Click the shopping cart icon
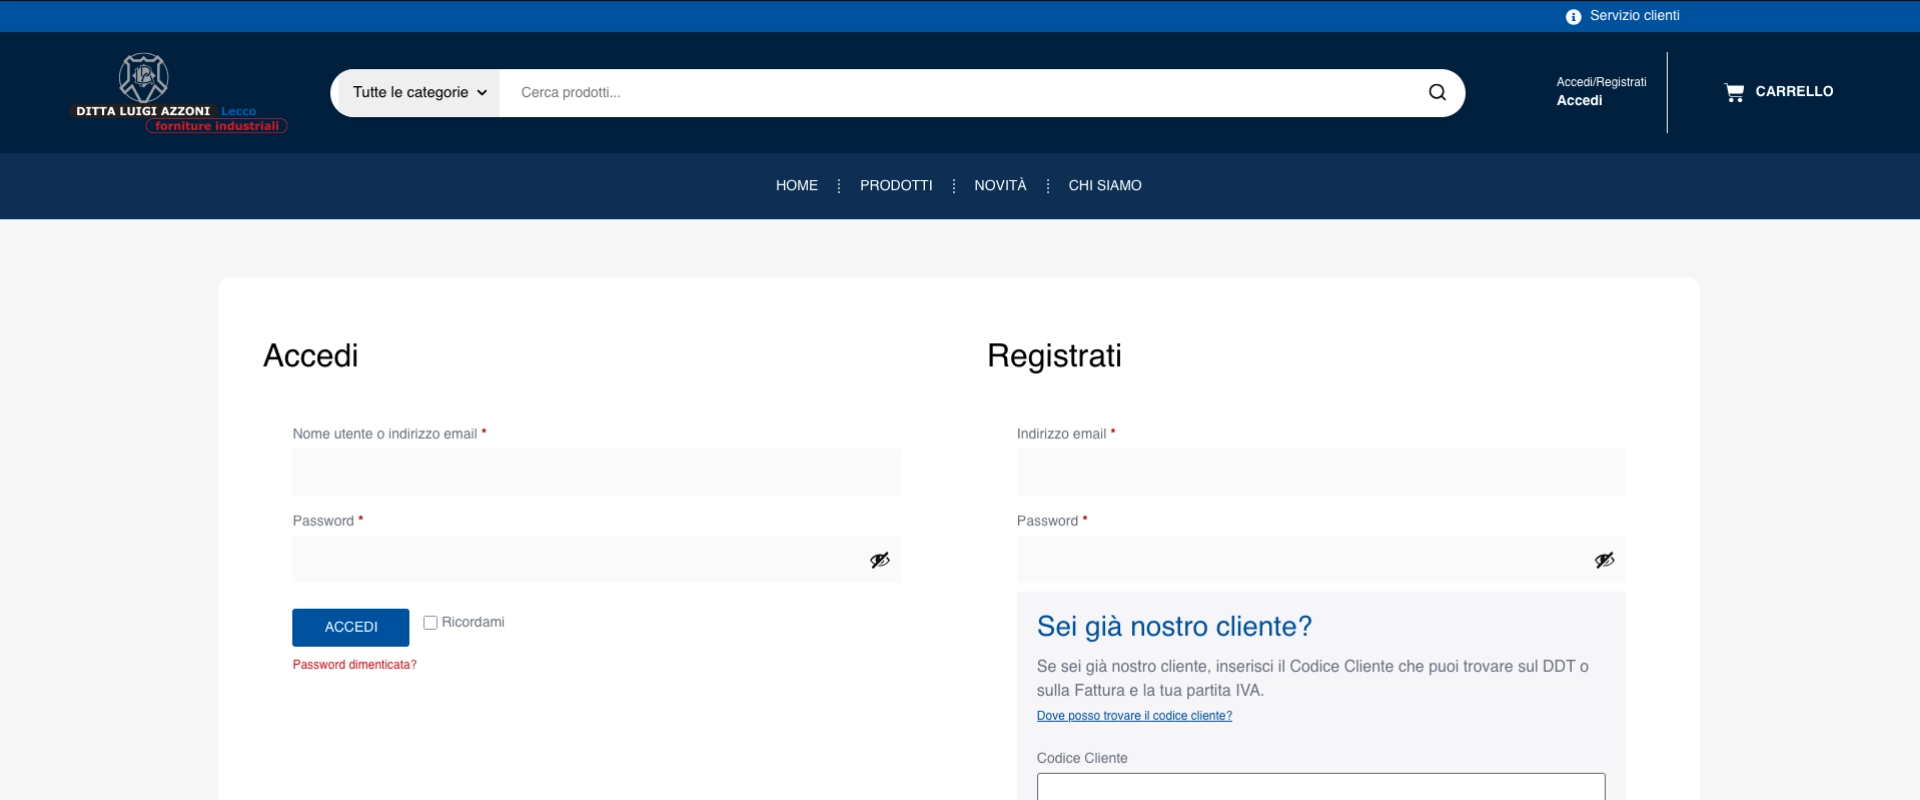Viewport: 1920px width, 800px height. click(1734, 92)
